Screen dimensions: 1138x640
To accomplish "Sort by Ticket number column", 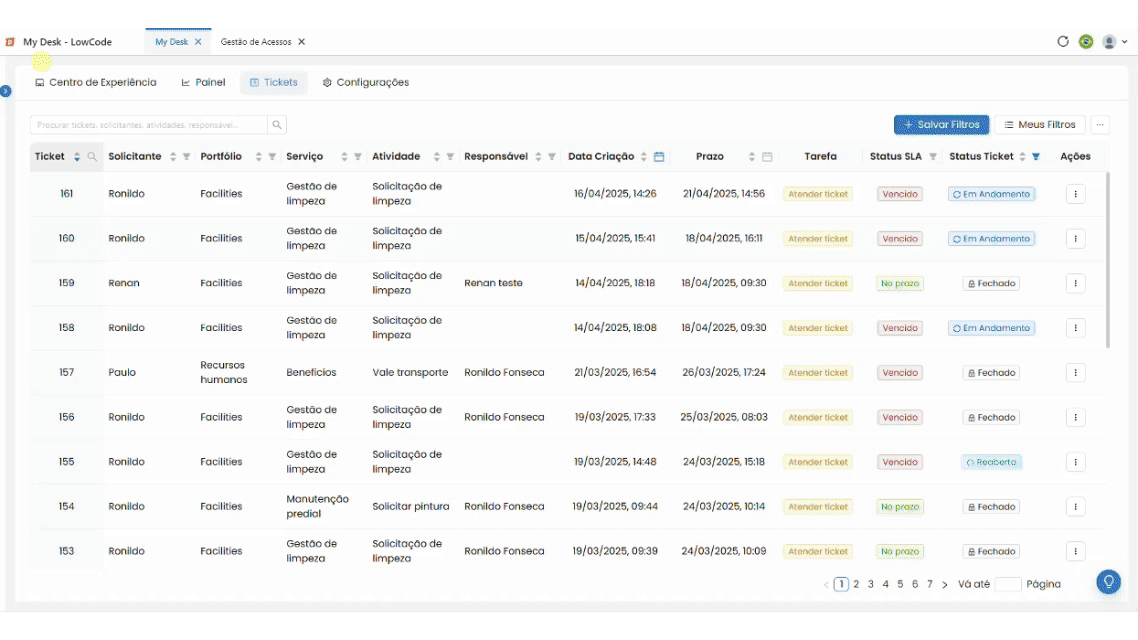I will click(x=77, y=157).
